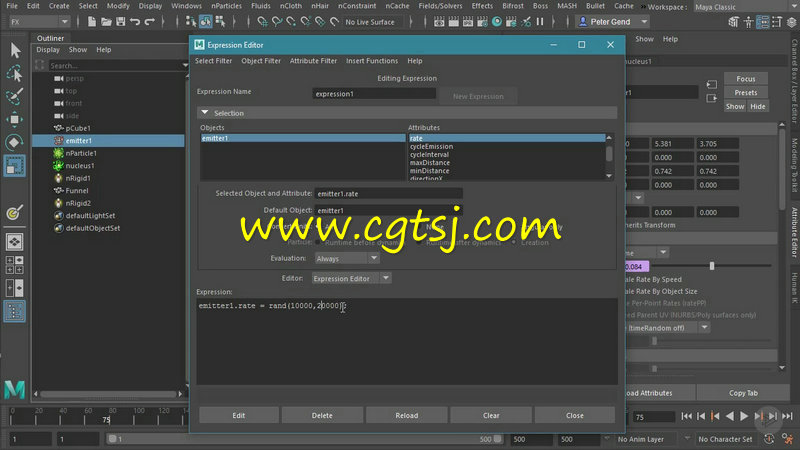Open the Editor Expression Editor dropdown
This screenshot has width=800, height=450.
coord(351,279)
